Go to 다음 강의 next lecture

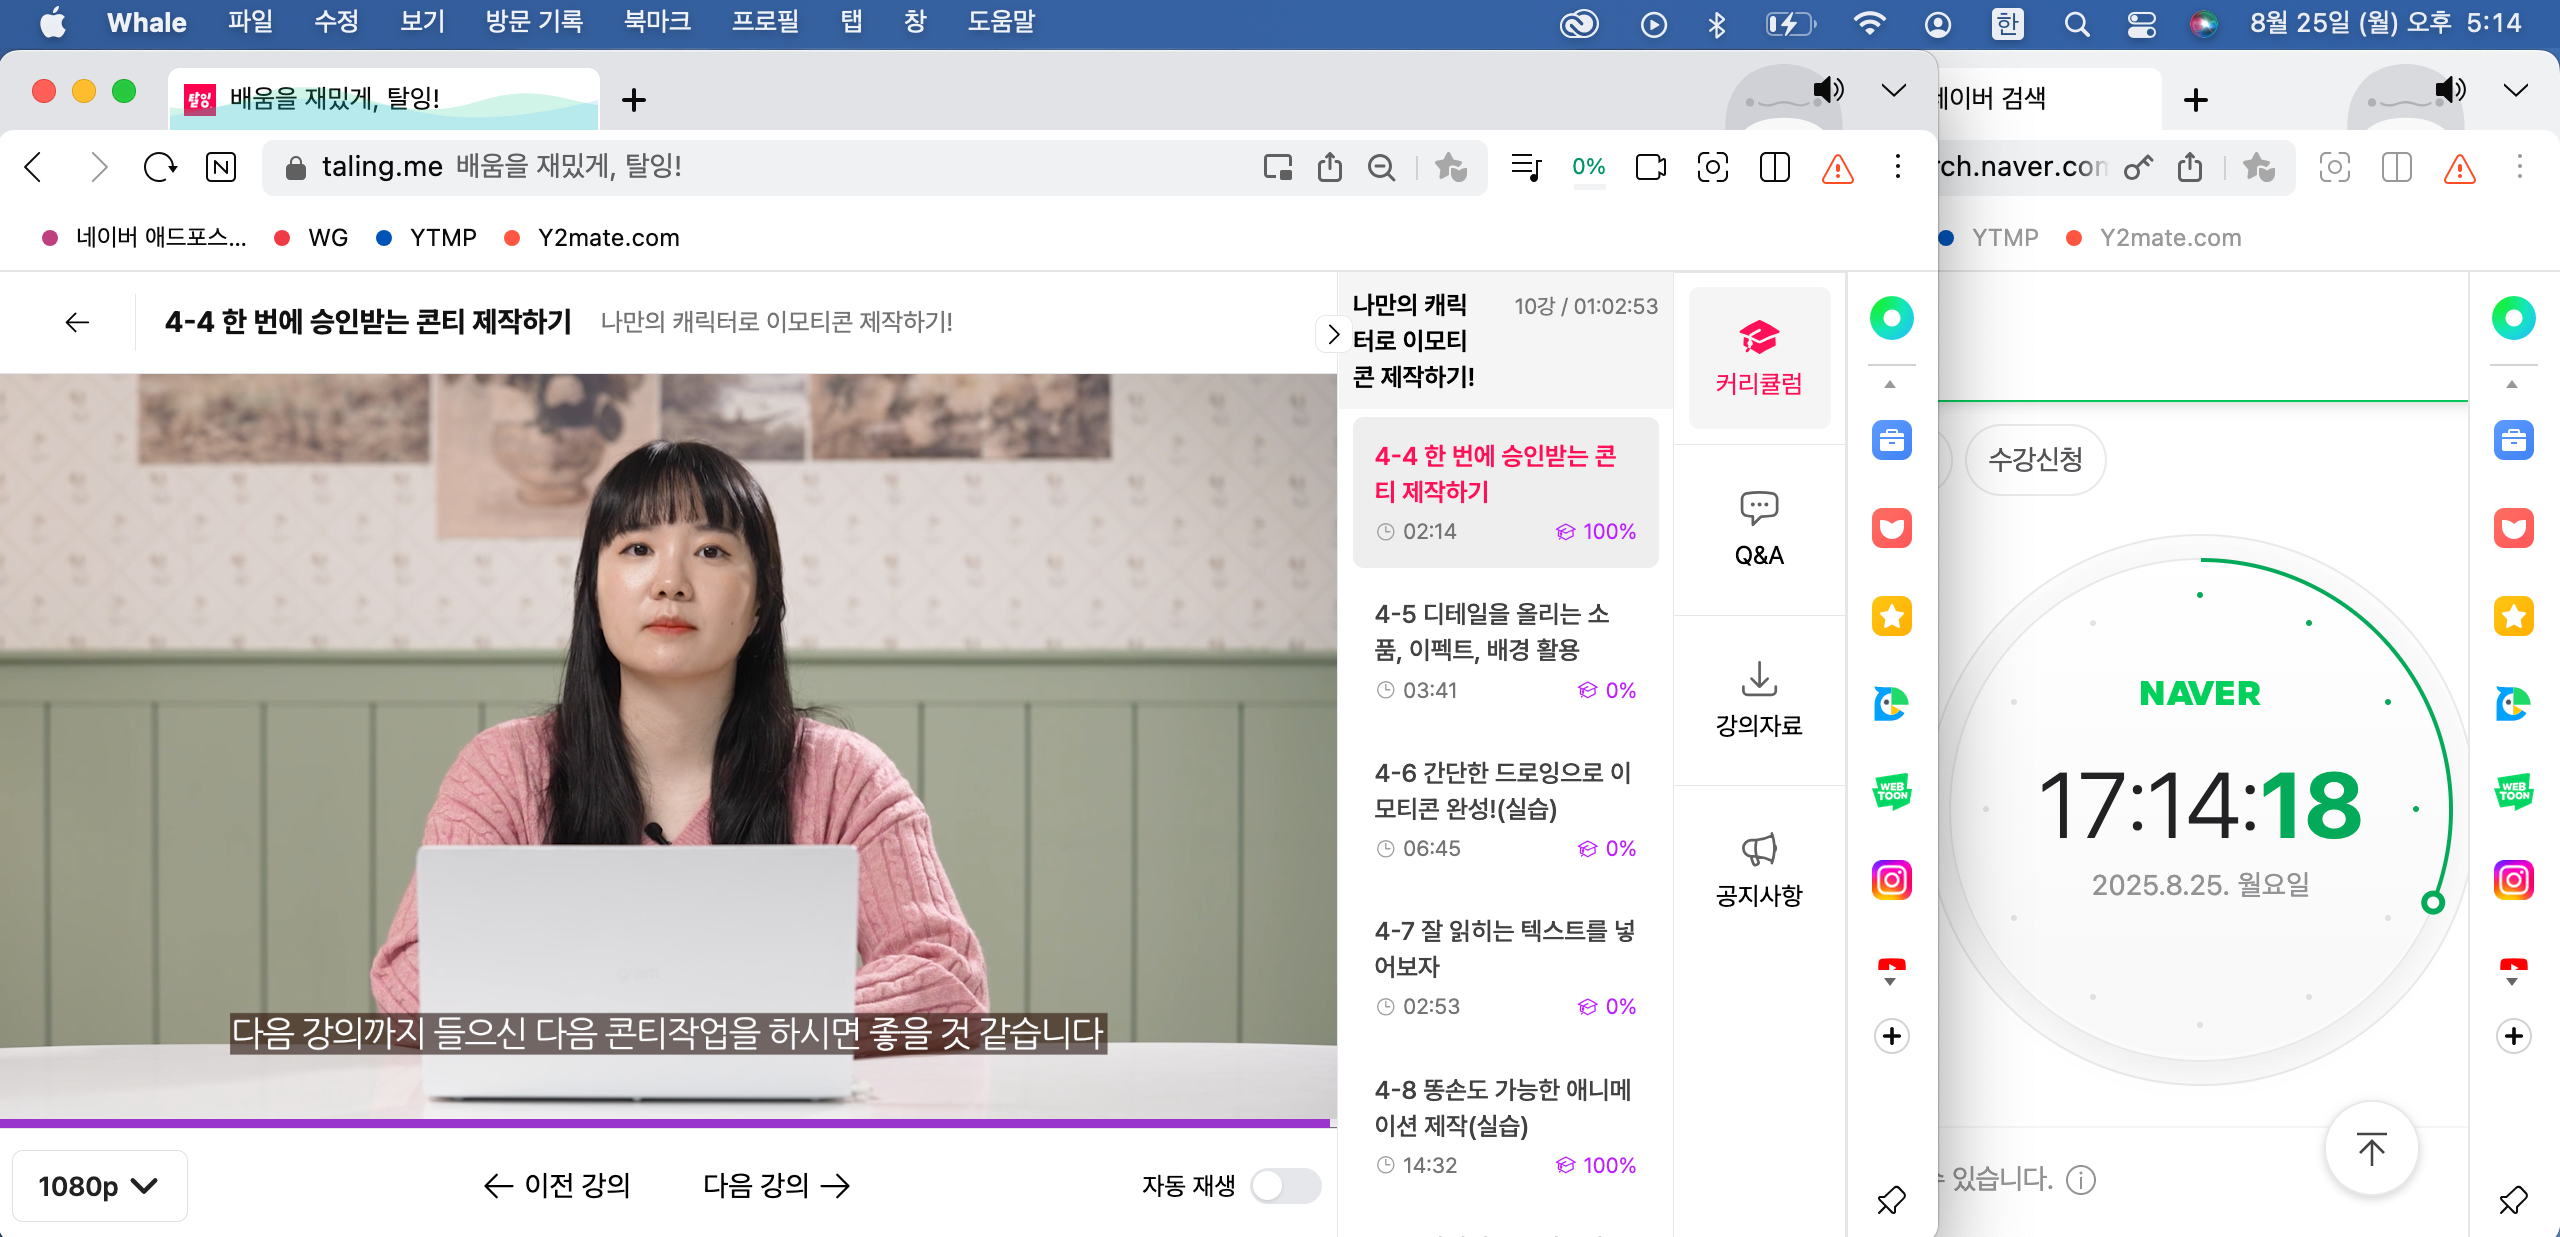point(776,1186)
